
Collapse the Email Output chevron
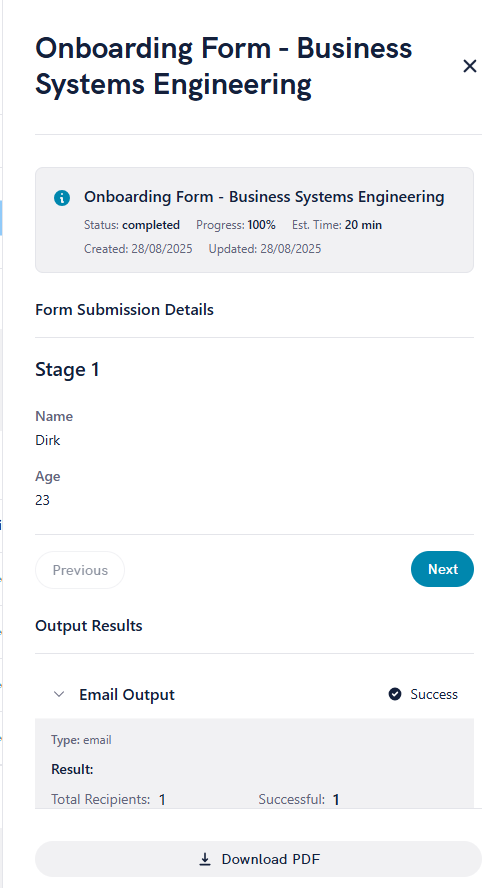click(59, 694)
